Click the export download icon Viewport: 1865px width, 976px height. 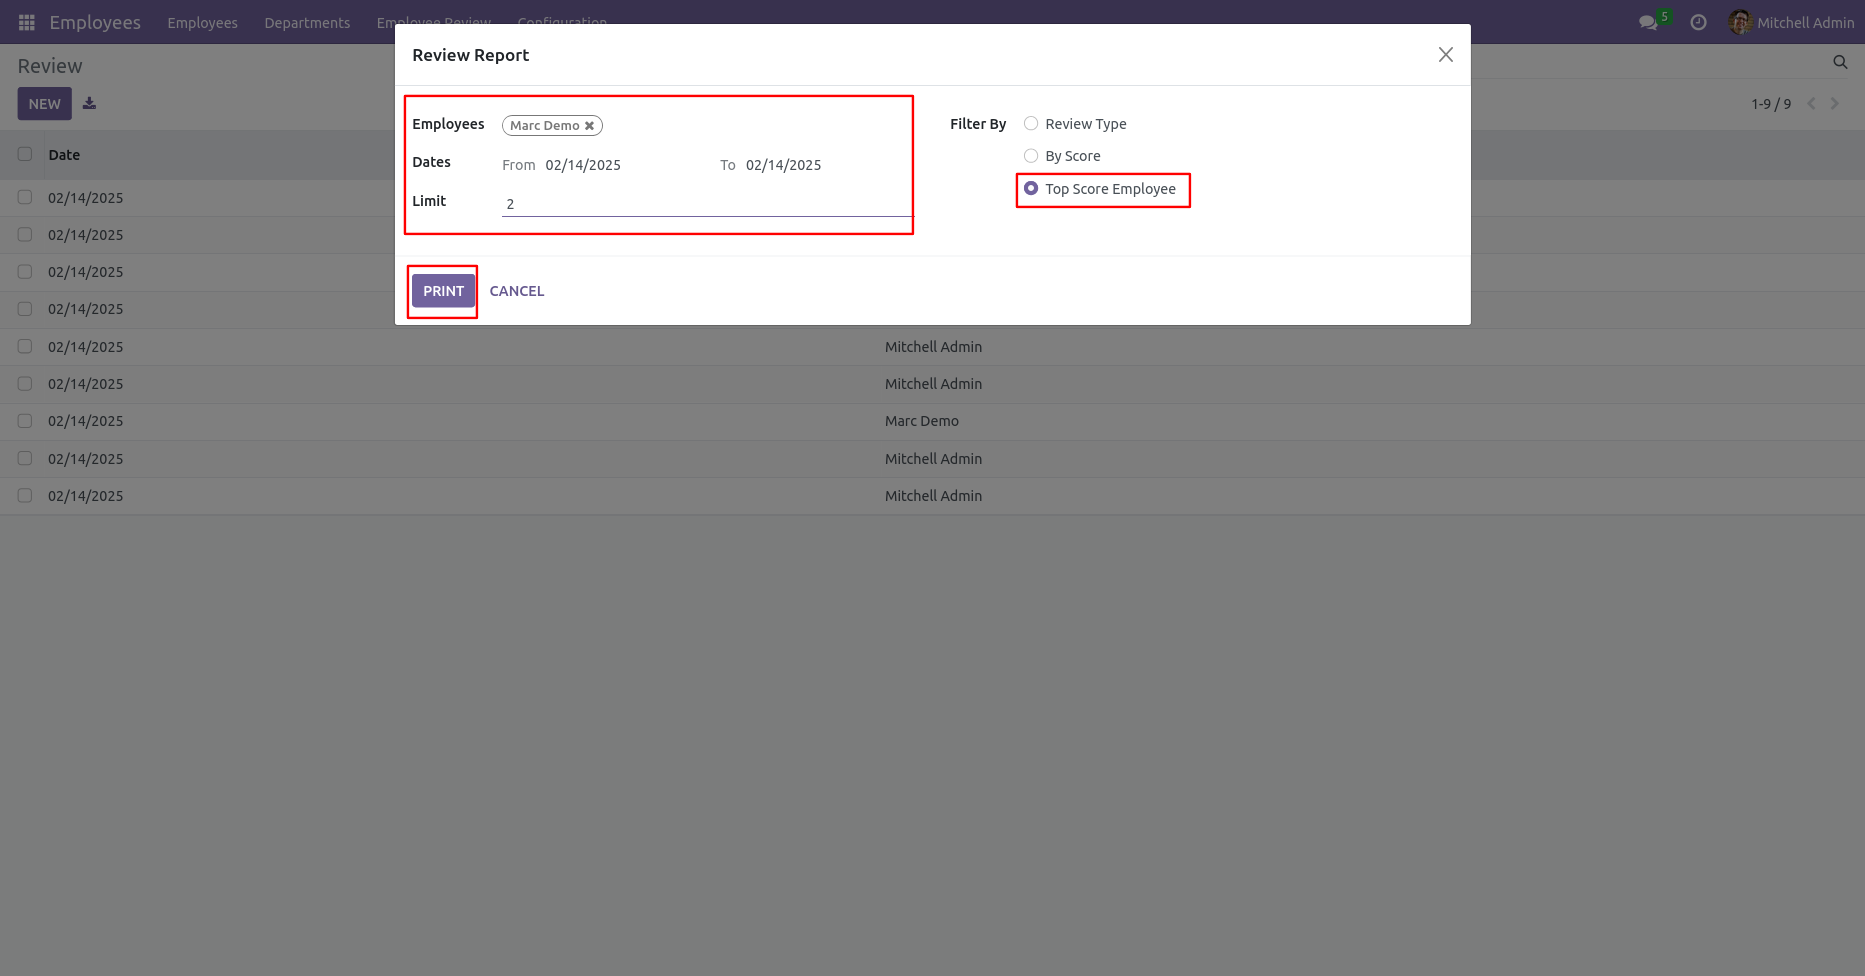coord(89,103)
